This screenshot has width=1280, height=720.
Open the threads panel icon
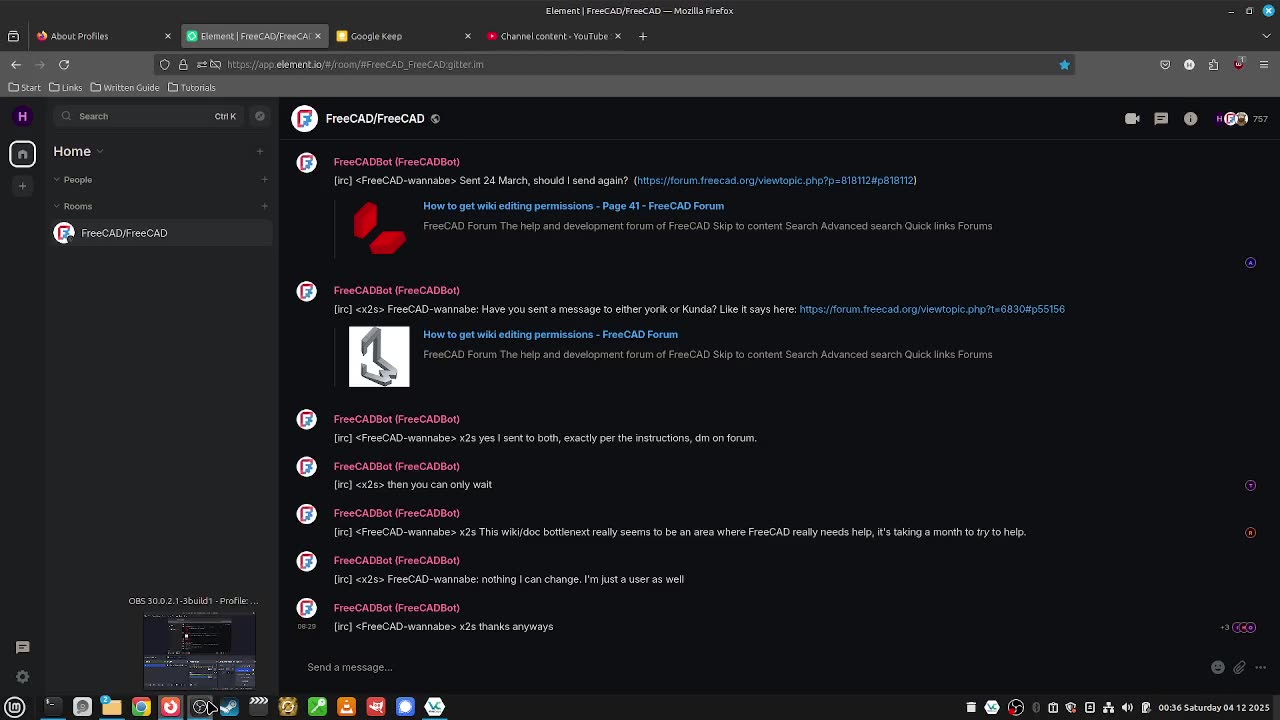pos(1161,119)
